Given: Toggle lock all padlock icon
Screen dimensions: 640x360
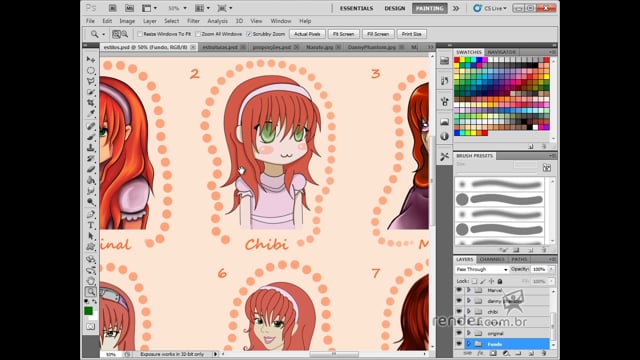Looking at the screenshot, I should (500, 281).
